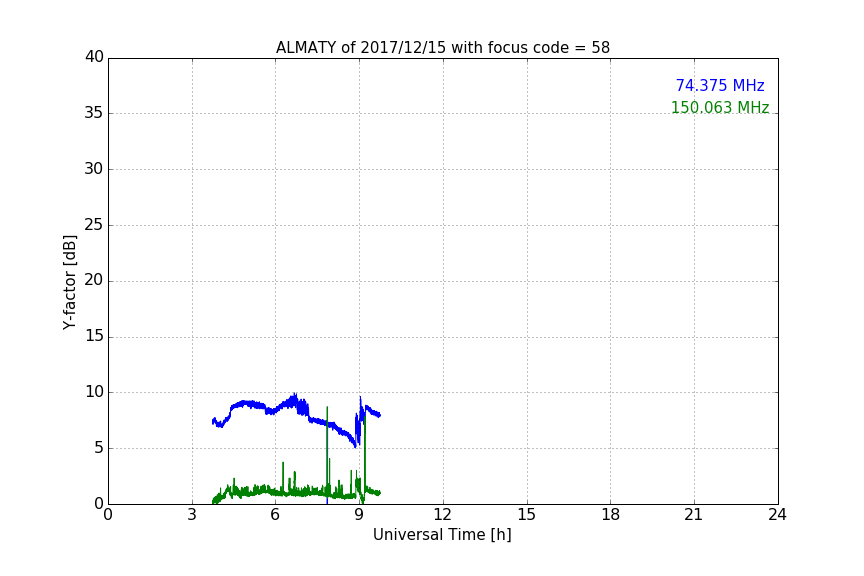The width and height of the screenshot is (864, 576).
Task: Select the green 150.063 MHz legend label
Action: tap(720, 107)
